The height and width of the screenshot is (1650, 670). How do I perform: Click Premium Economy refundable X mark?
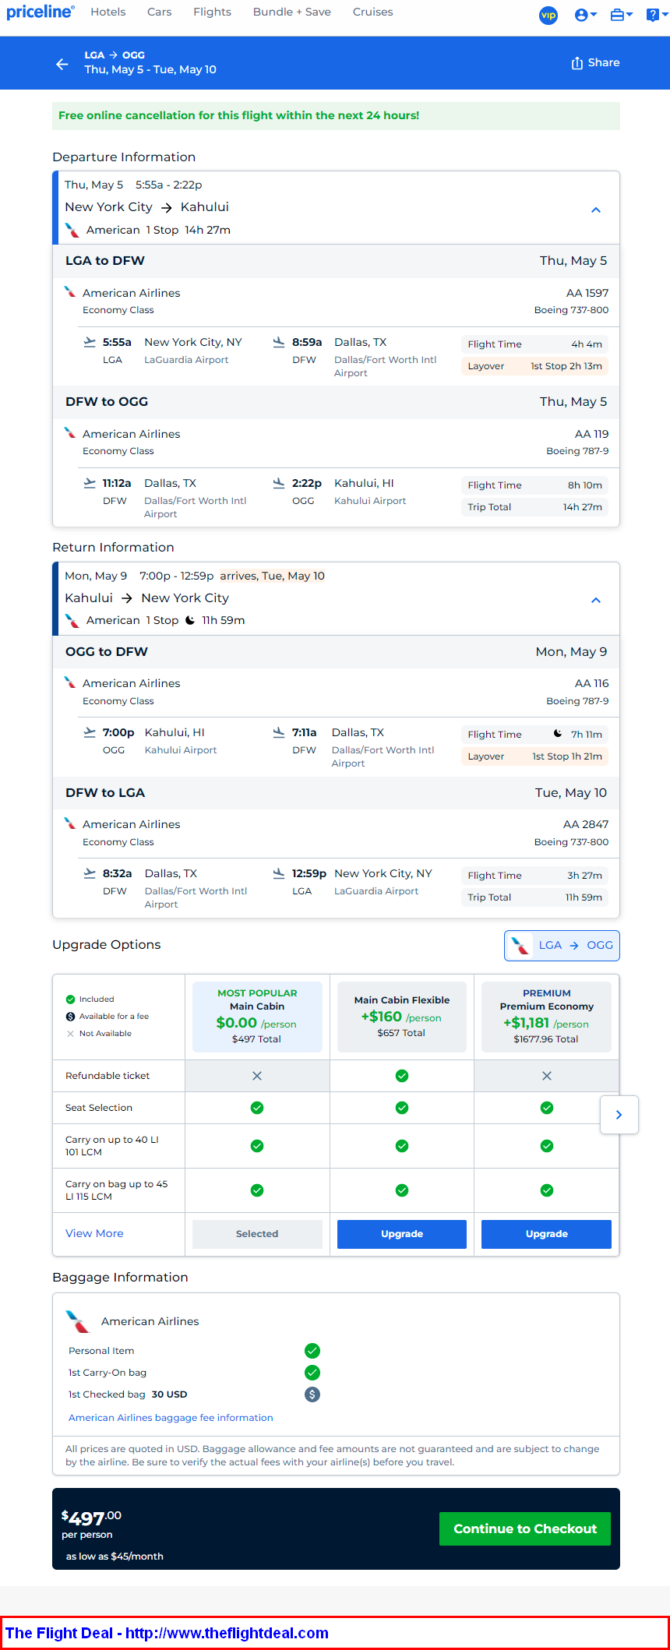(546, 1076)
